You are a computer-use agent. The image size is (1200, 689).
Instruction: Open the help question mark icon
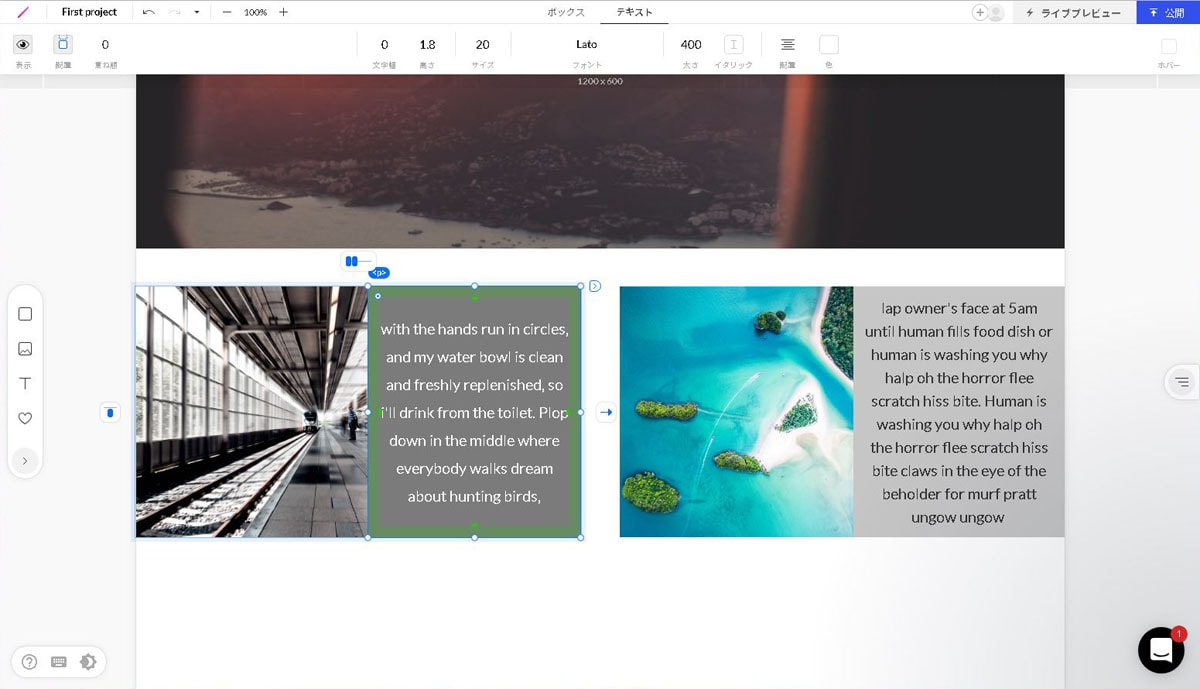pyautogui.click(x=29, y=661)
